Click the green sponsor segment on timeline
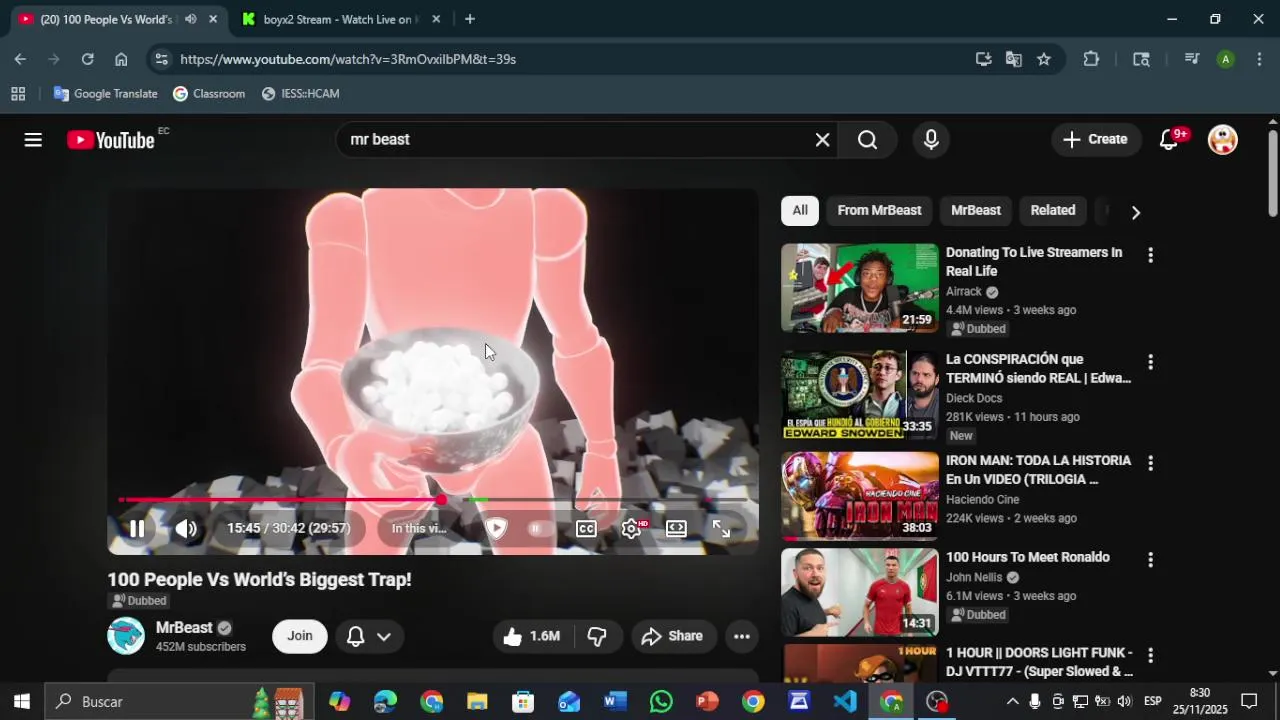Viewport: 1280px width, 720px height. tap(478, 499)
